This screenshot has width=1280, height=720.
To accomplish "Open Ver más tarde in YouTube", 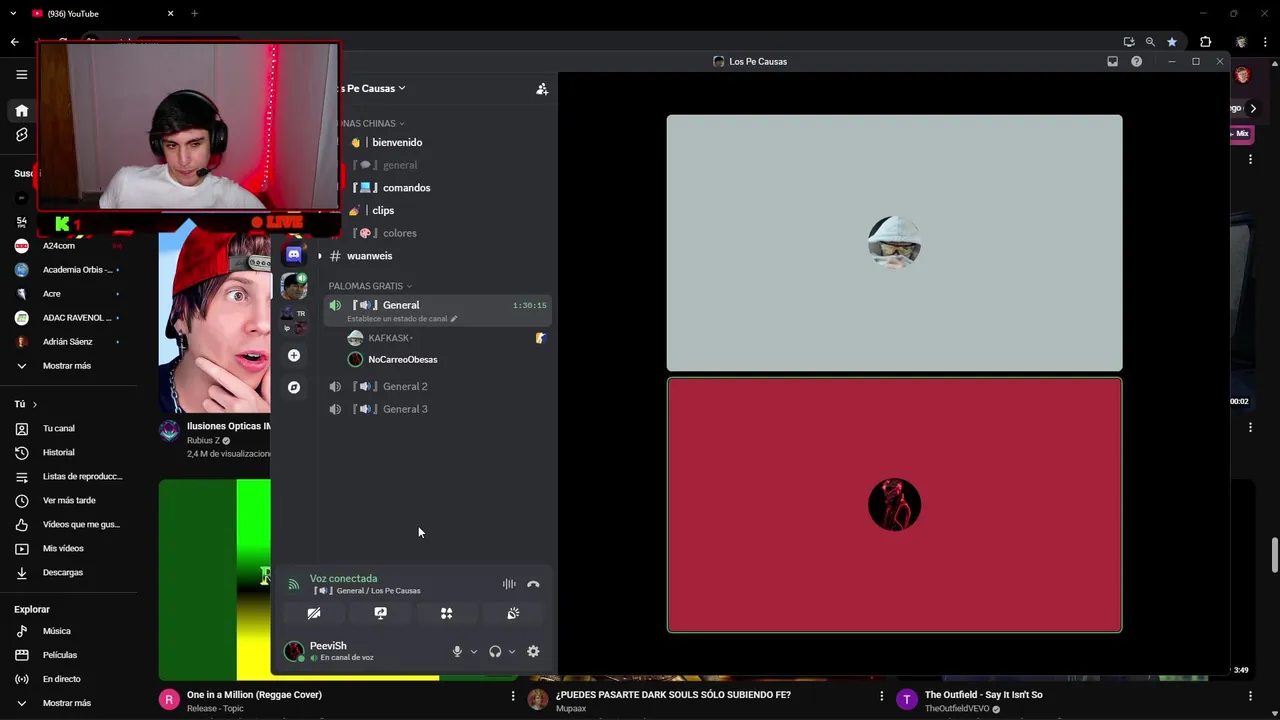I will pos(68,500).
